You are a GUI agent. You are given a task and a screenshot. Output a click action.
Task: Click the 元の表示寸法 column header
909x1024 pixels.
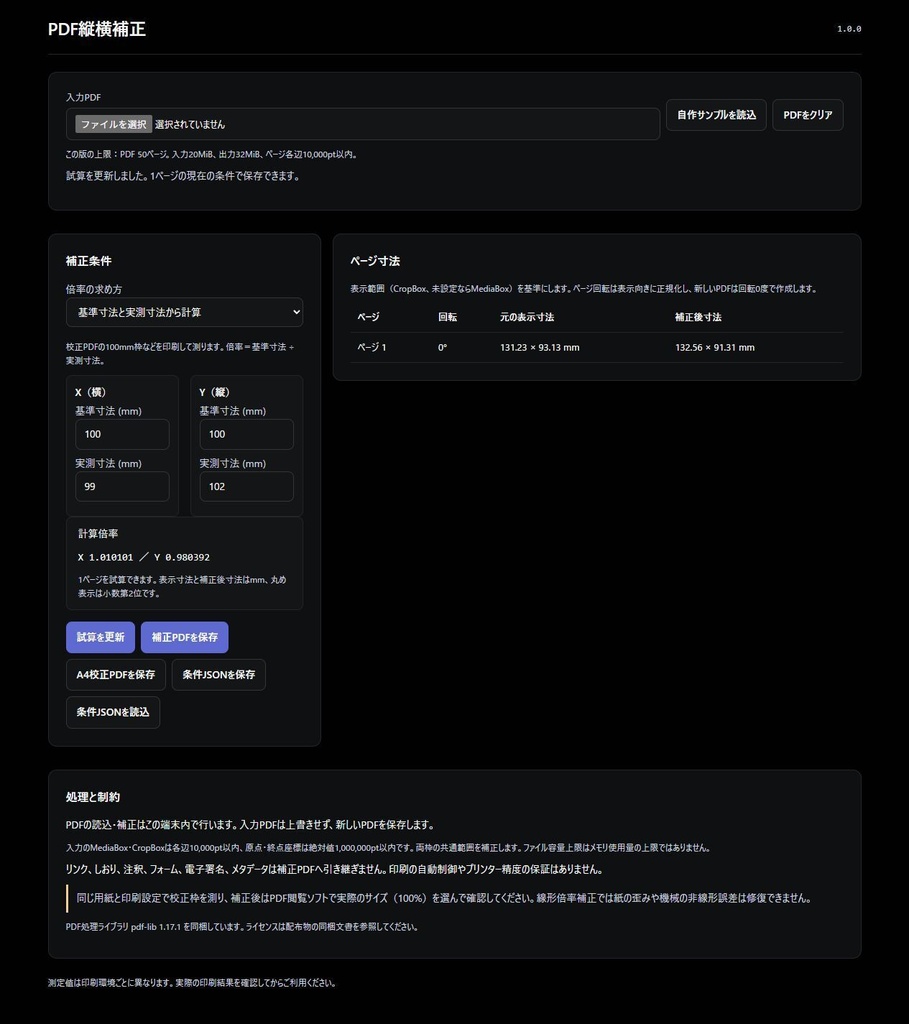click(x=527, y=317)
